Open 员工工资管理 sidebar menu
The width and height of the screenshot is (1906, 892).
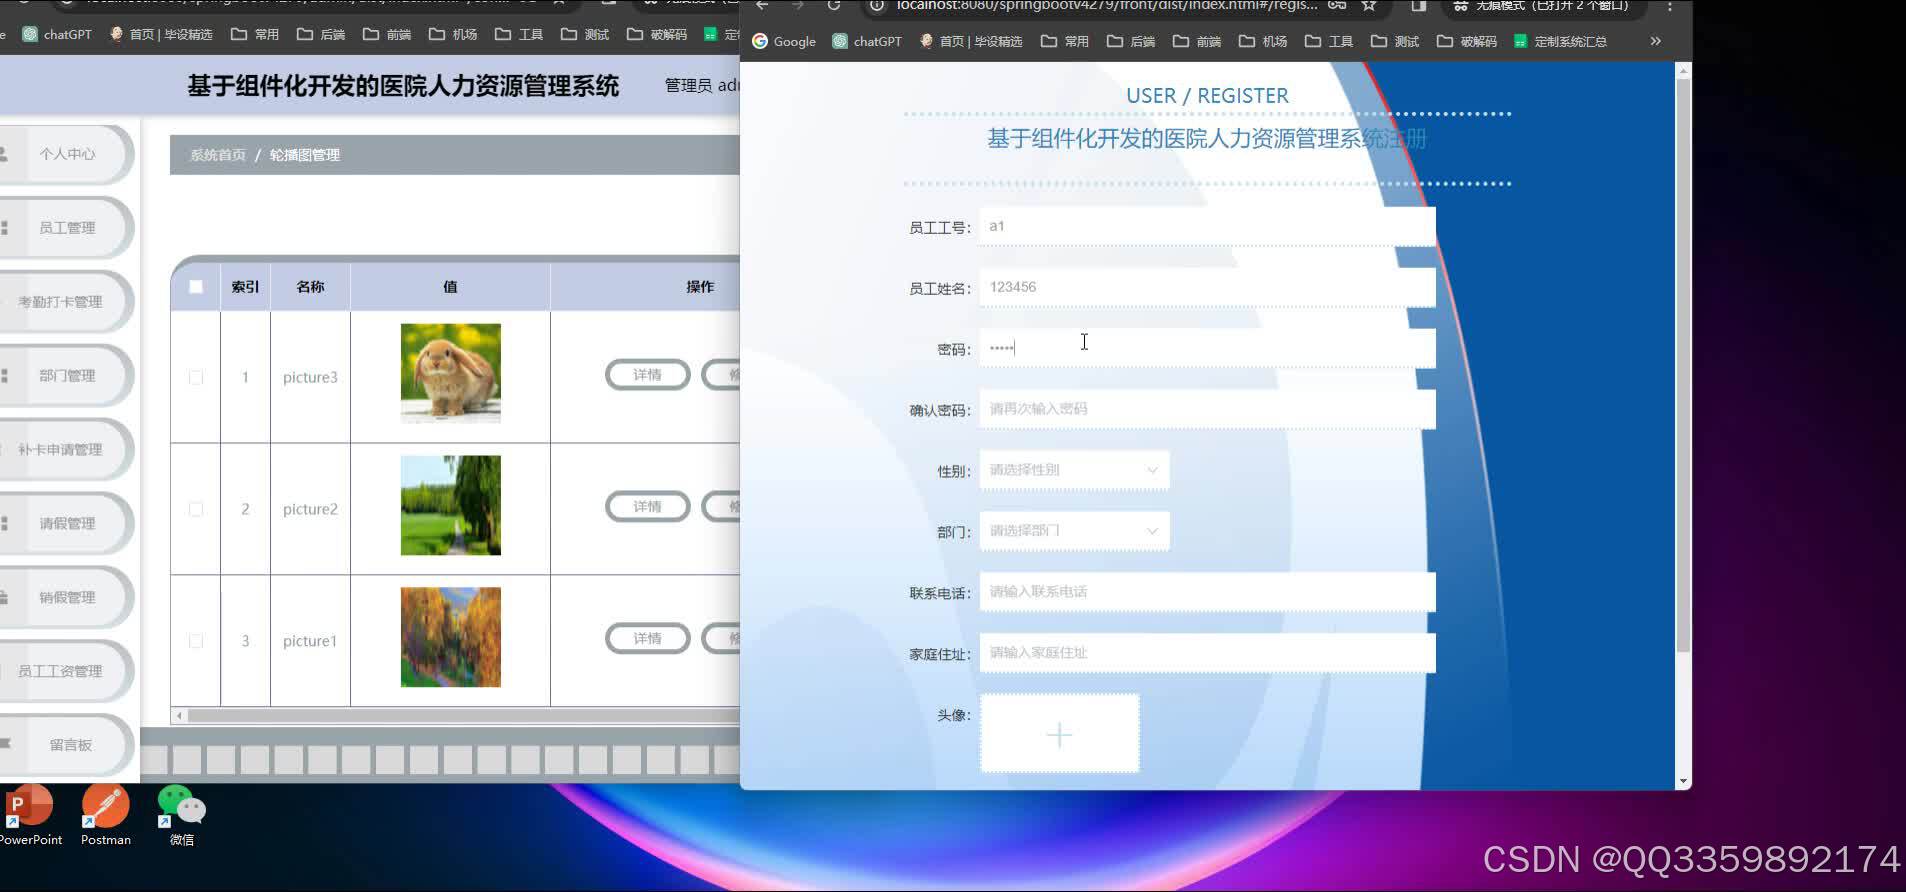[65, 672]
